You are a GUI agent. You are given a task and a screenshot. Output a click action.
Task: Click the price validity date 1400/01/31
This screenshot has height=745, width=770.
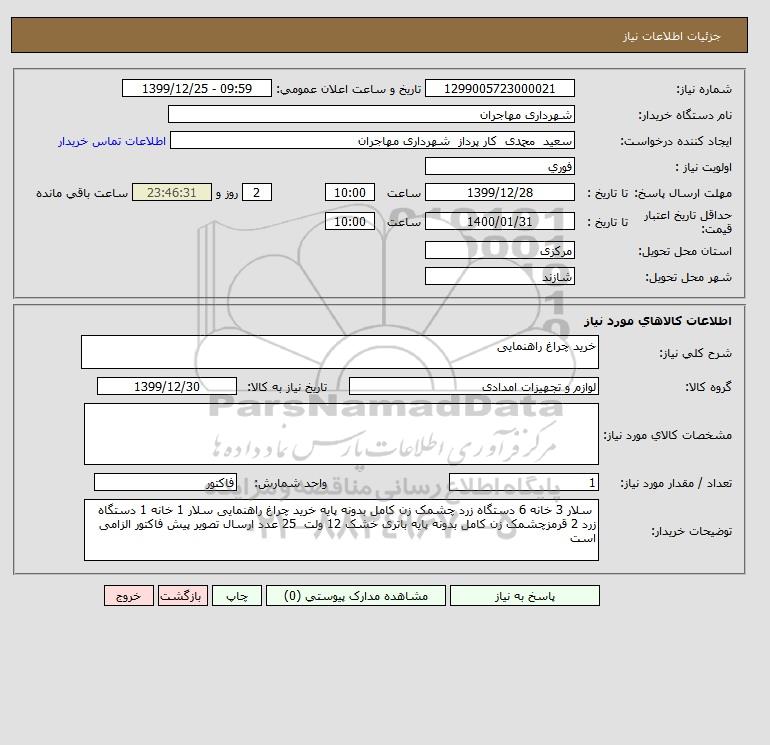pyautogui.click(x=499, y=221)
